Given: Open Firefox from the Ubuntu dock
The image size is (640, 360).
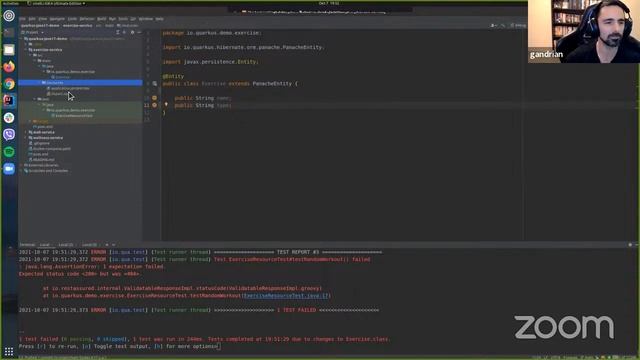Looking at the screenshot, I should pyautogui.click(x=9, y=67).
